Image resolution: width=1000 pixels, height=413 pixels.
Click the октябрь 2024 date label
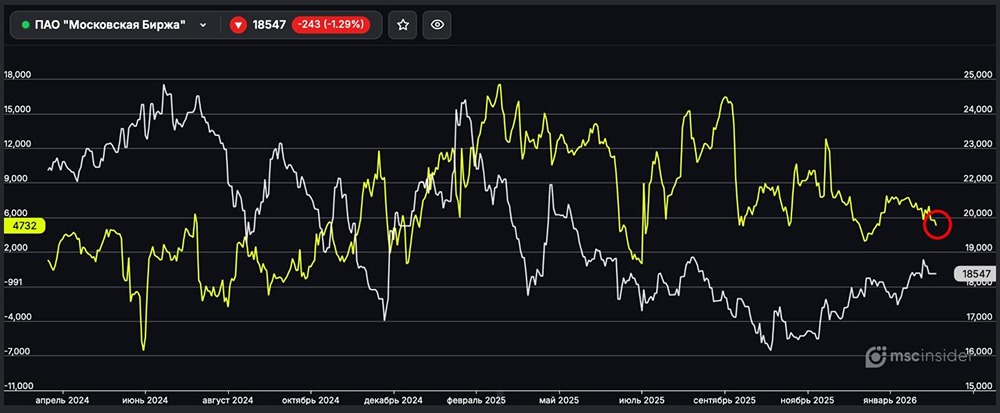click(311, 400)
